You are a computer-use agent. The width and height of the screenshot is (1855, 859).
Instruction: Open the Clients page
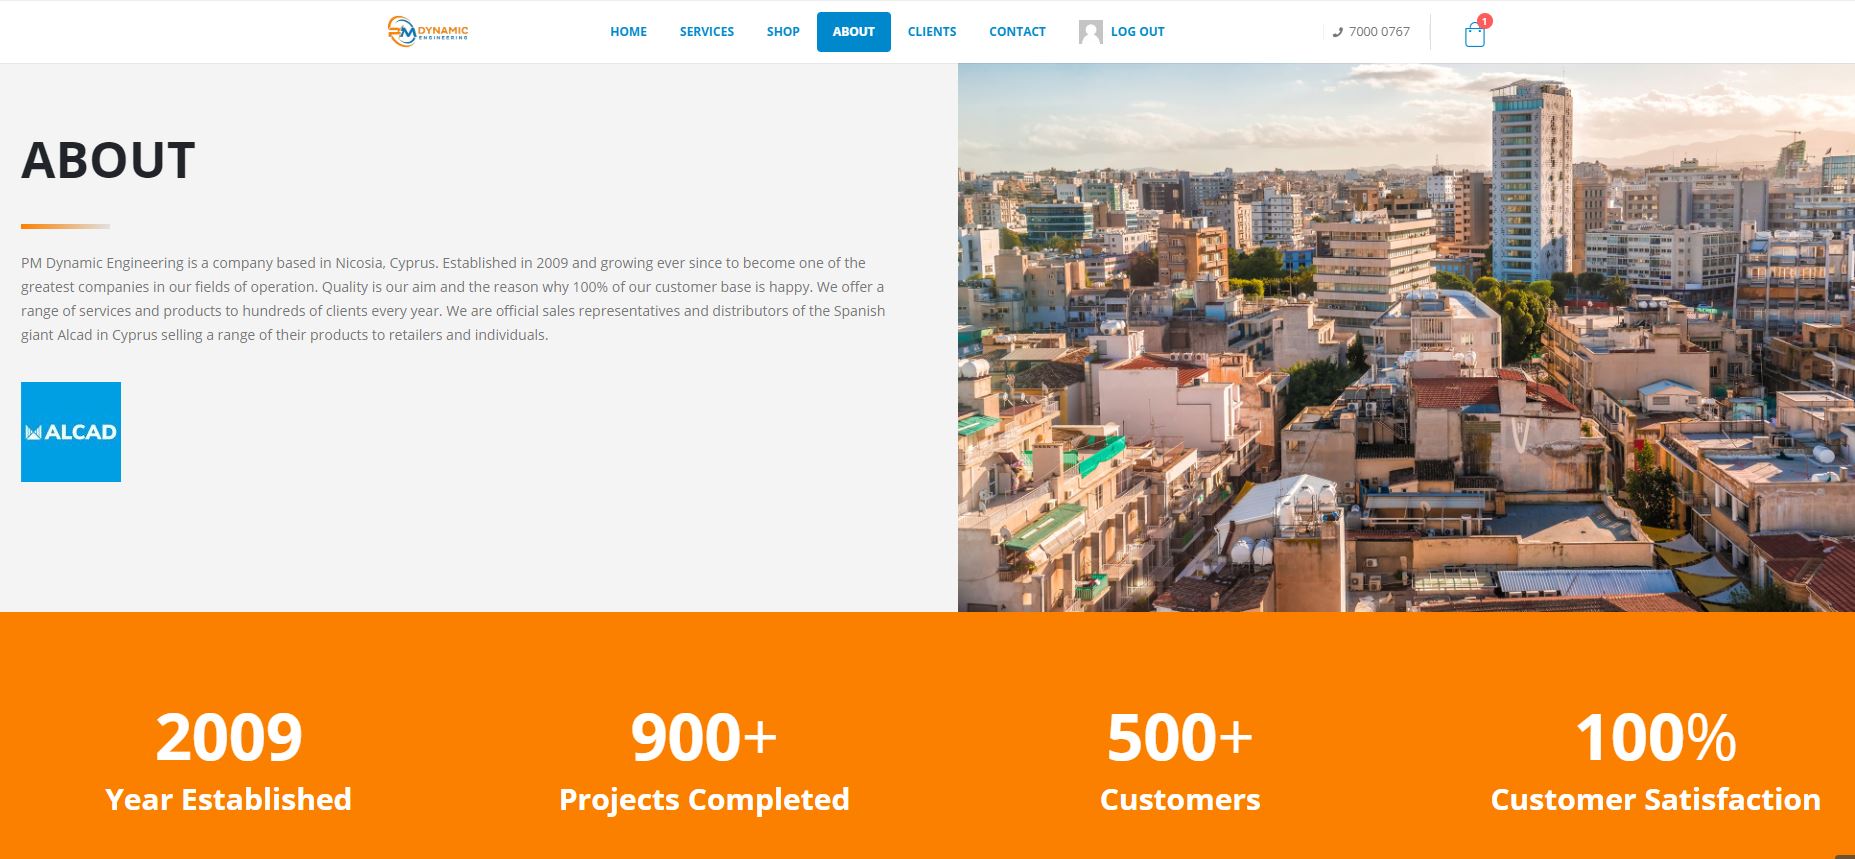(x=932, y=32)
